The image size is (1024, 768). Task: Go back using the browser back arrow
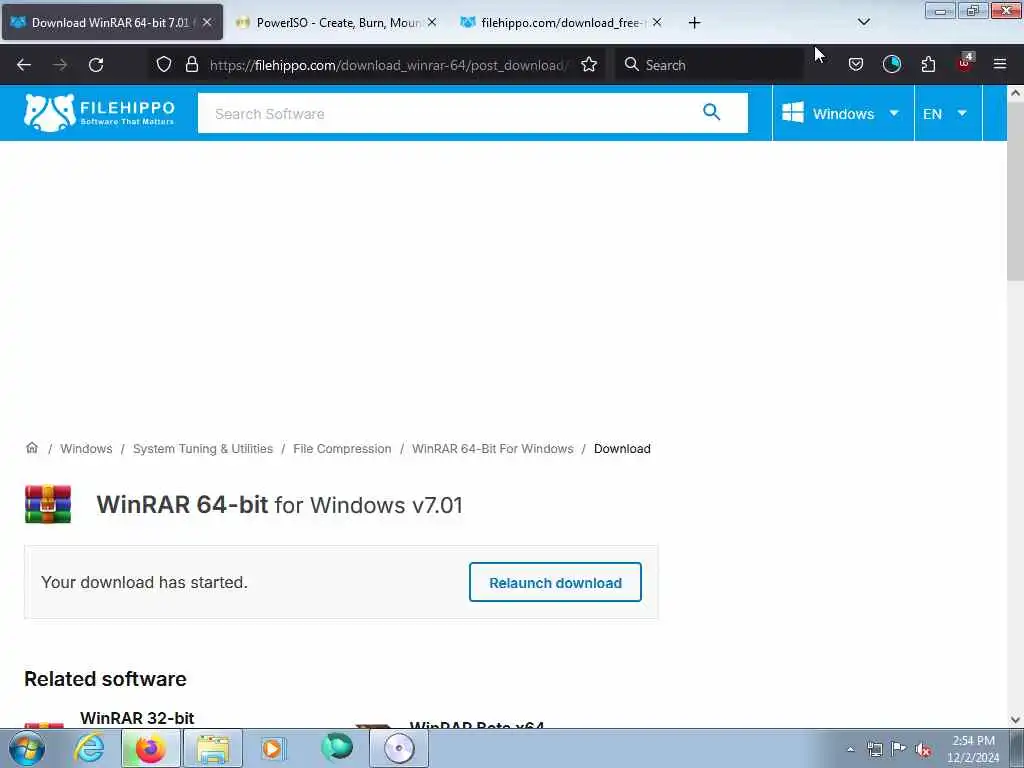pyautogui.click(x=24, y=65)
